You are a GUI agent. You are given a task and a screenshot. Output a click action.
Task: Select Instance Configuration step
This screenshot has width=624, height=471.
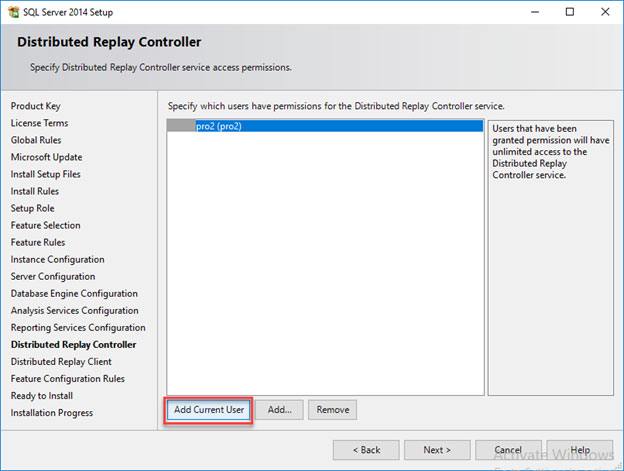click(x=57, y=259)
